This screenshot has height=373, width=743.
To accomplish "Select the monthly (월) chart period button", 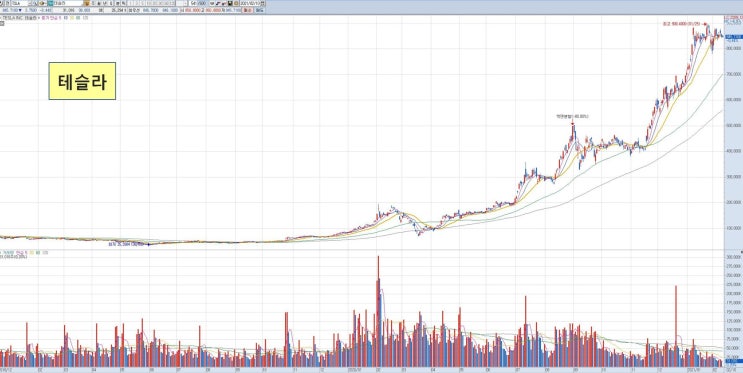I will tap(105, 3).
